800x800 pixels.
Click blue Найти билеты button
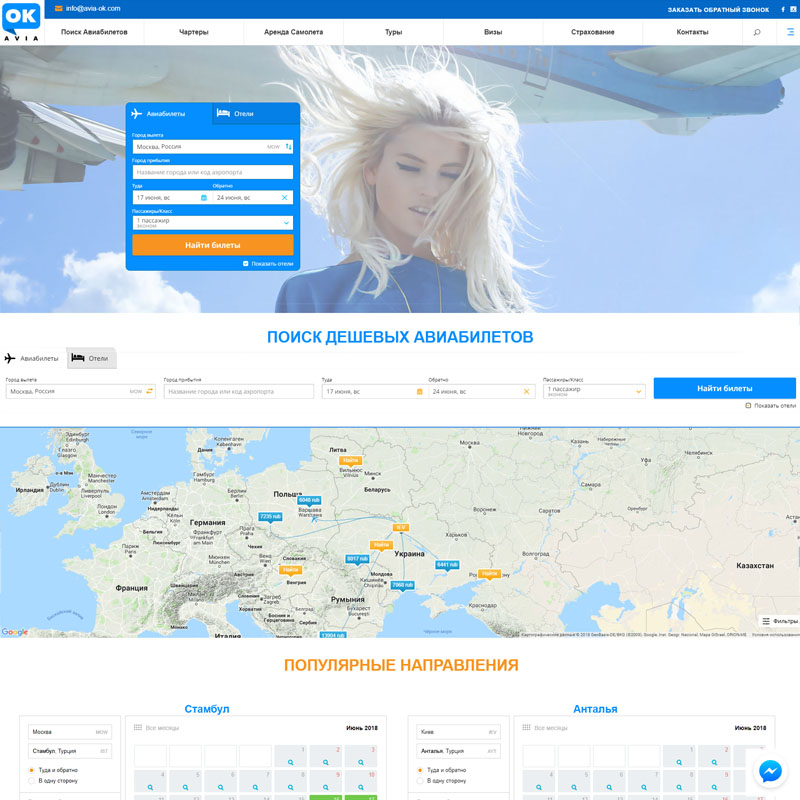coord(724,388)
